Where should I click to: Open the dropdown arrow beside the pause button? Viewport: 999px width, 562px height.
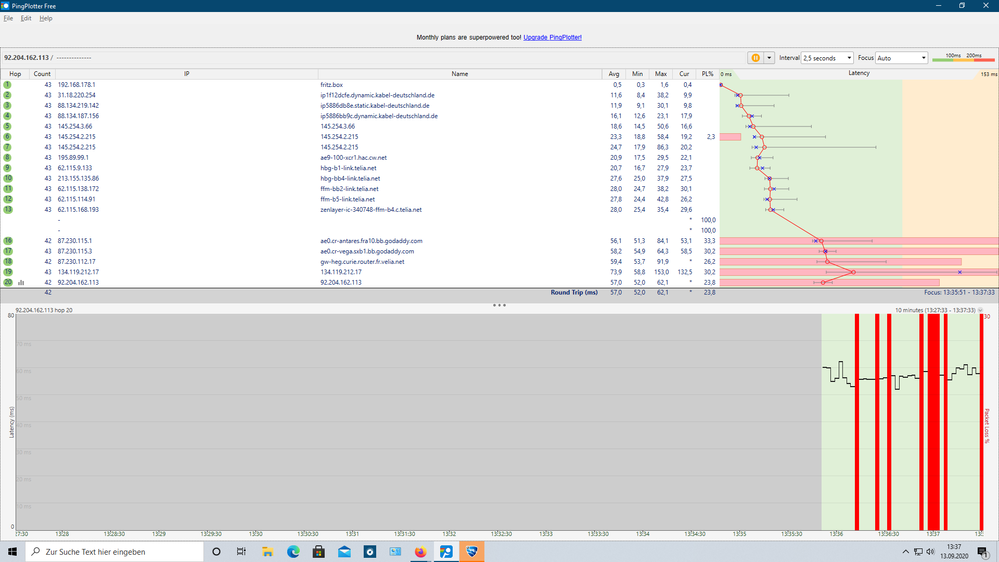tap(769, 58)
